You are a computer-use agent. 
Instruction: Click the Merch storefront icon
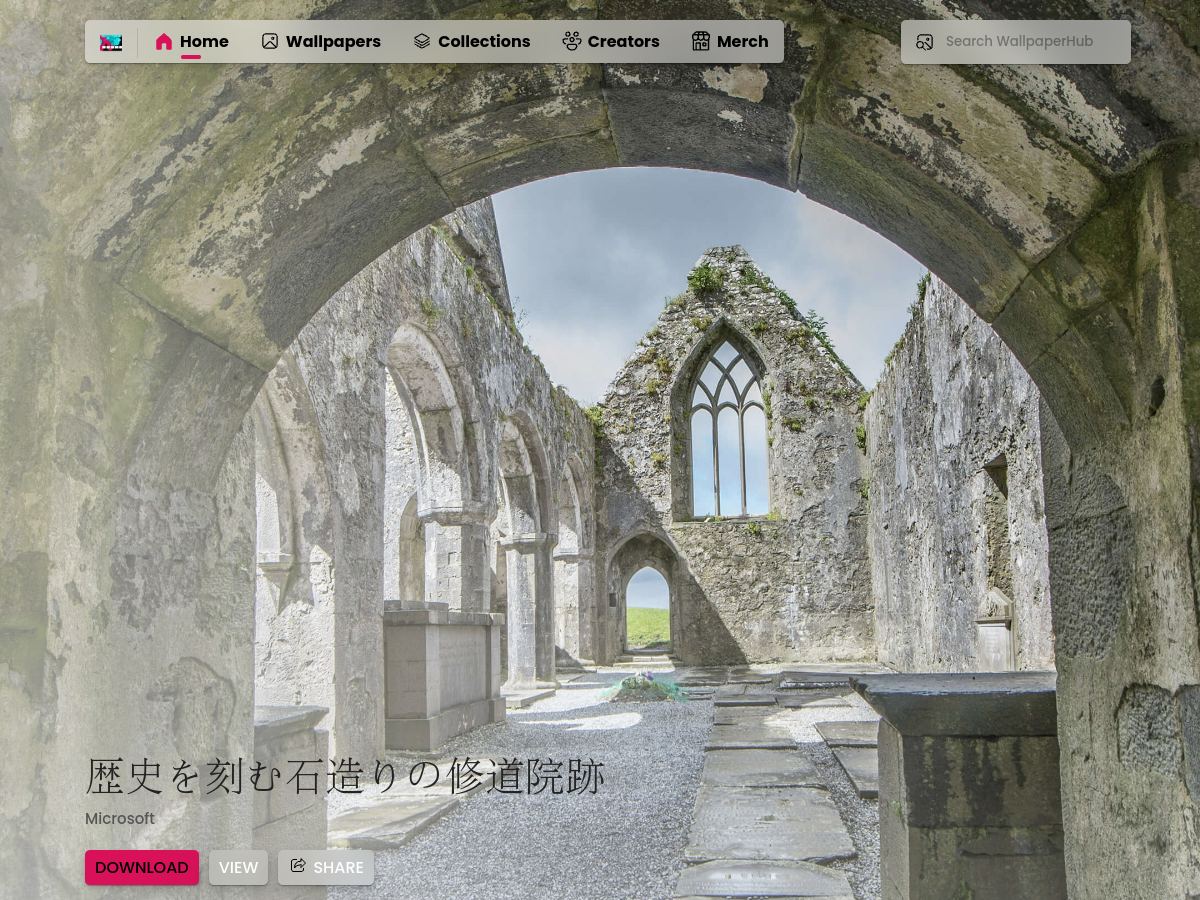pyautogui.click(x=701, y=41)
